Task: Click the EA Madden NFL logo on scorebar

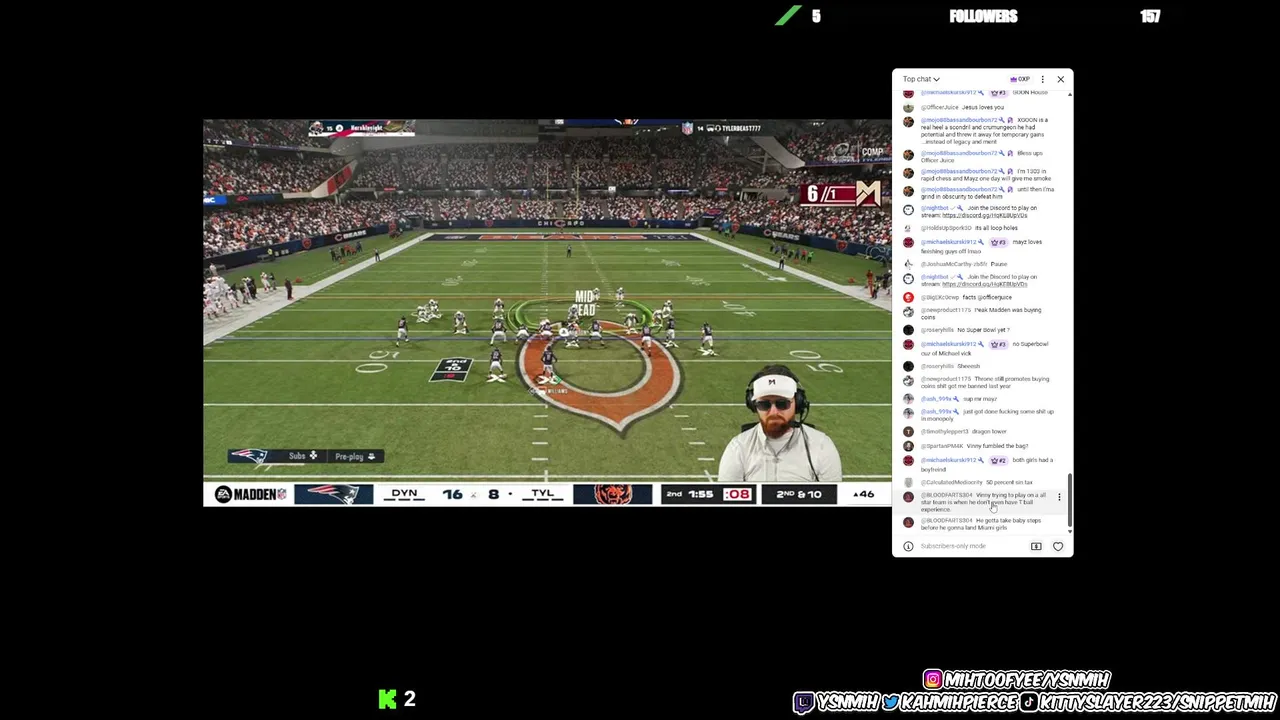Action: (250, 494)
